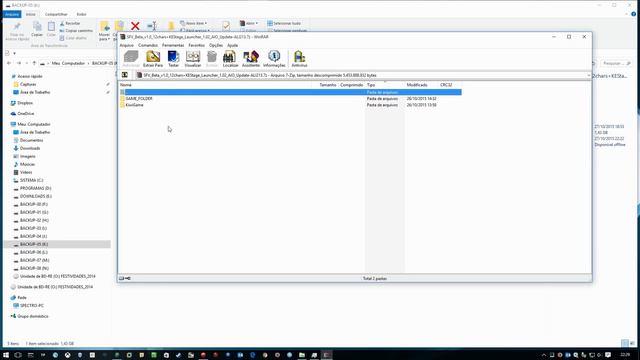Viewport: 640px width, 360px height.
Task: Click the Modificado column header in WinRAR
Action: pyautogui.click(x=417, y=85)
